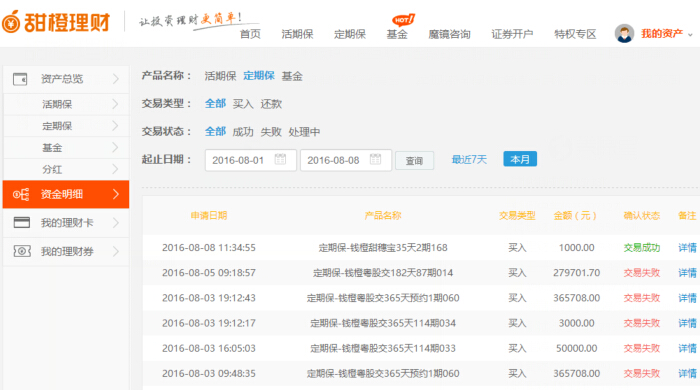
Task: Open 特权专区 in the top navigation
Action: coord(575,34)
